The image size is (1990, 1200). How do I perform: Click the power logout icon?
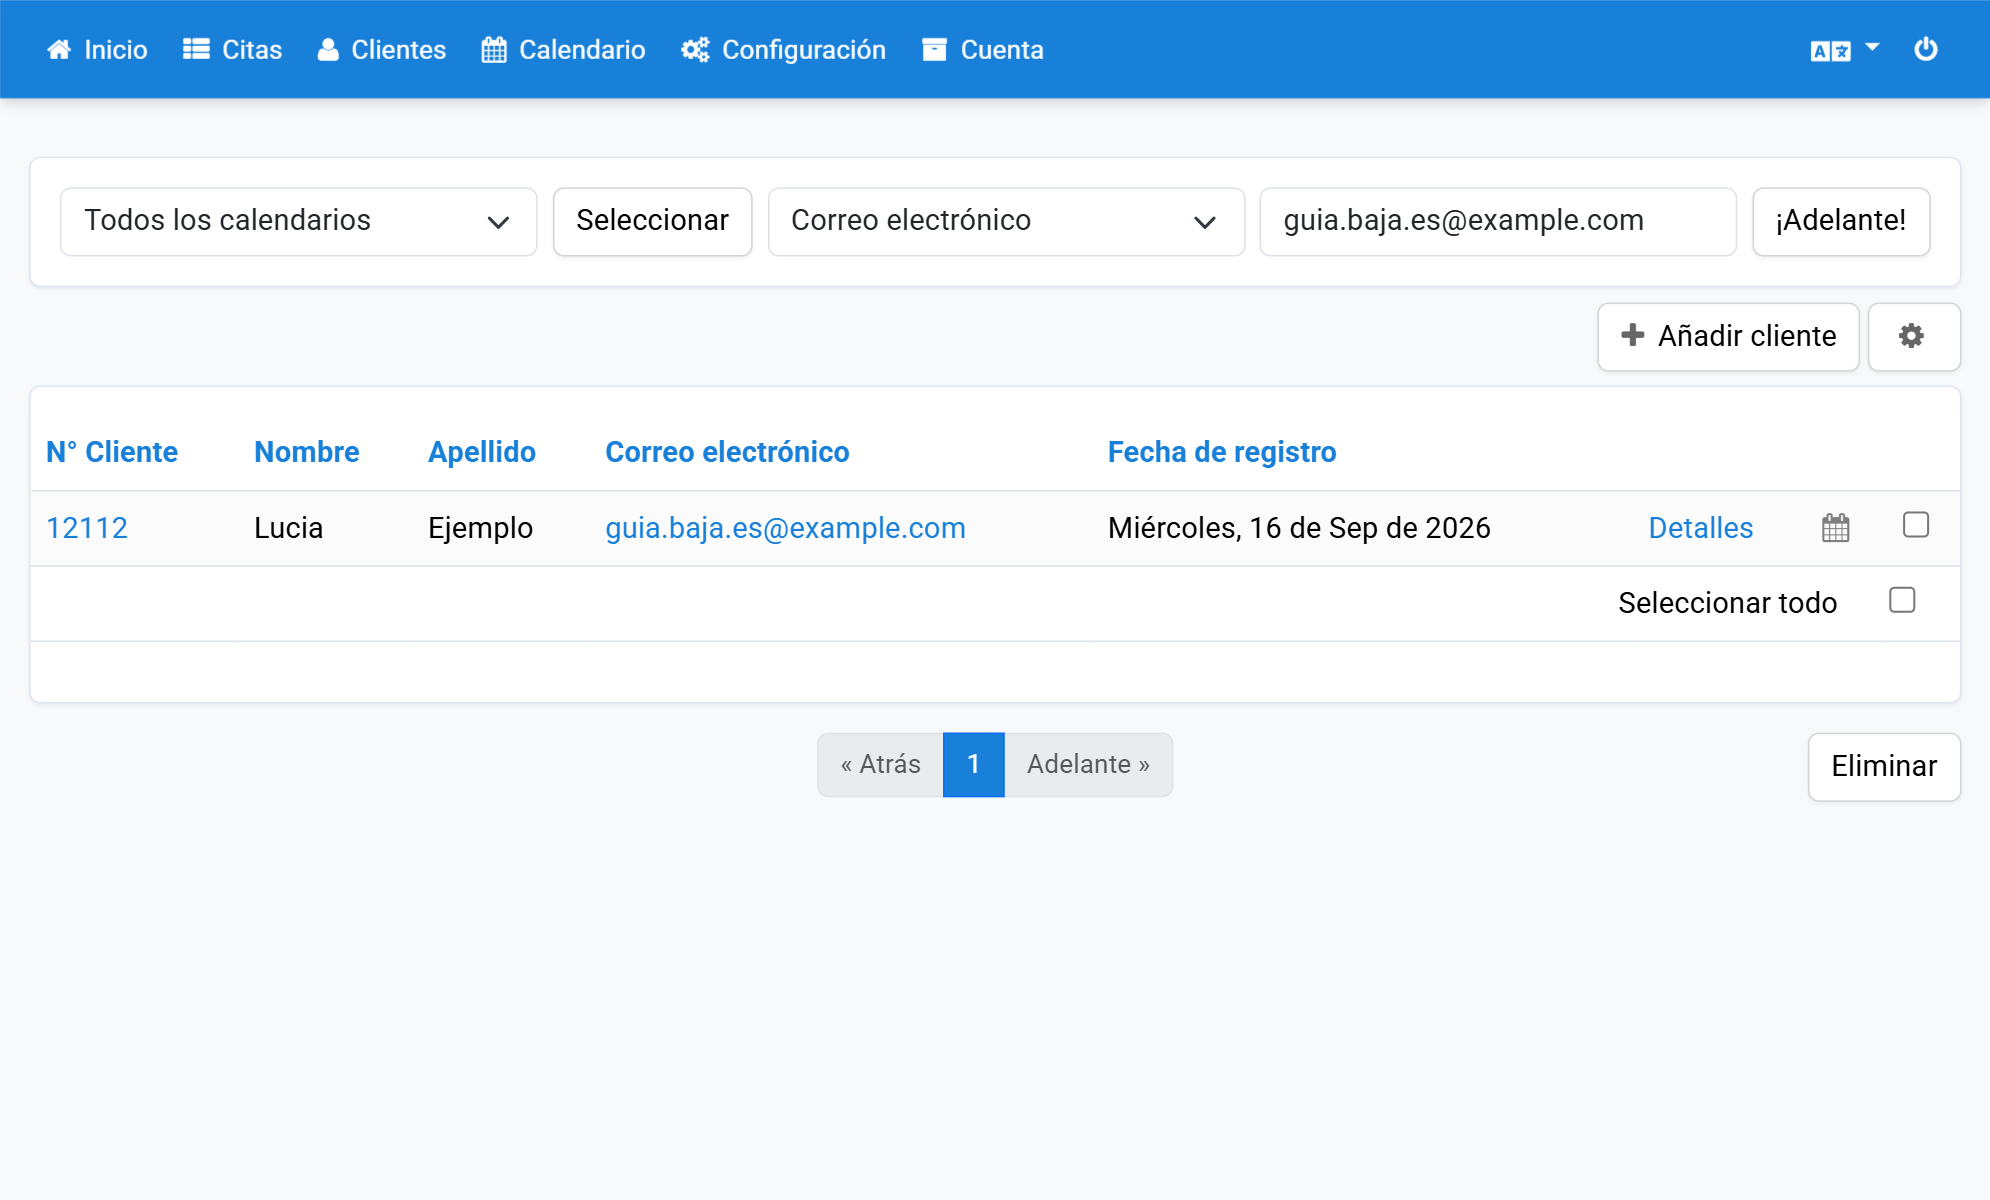(1926, 49)
